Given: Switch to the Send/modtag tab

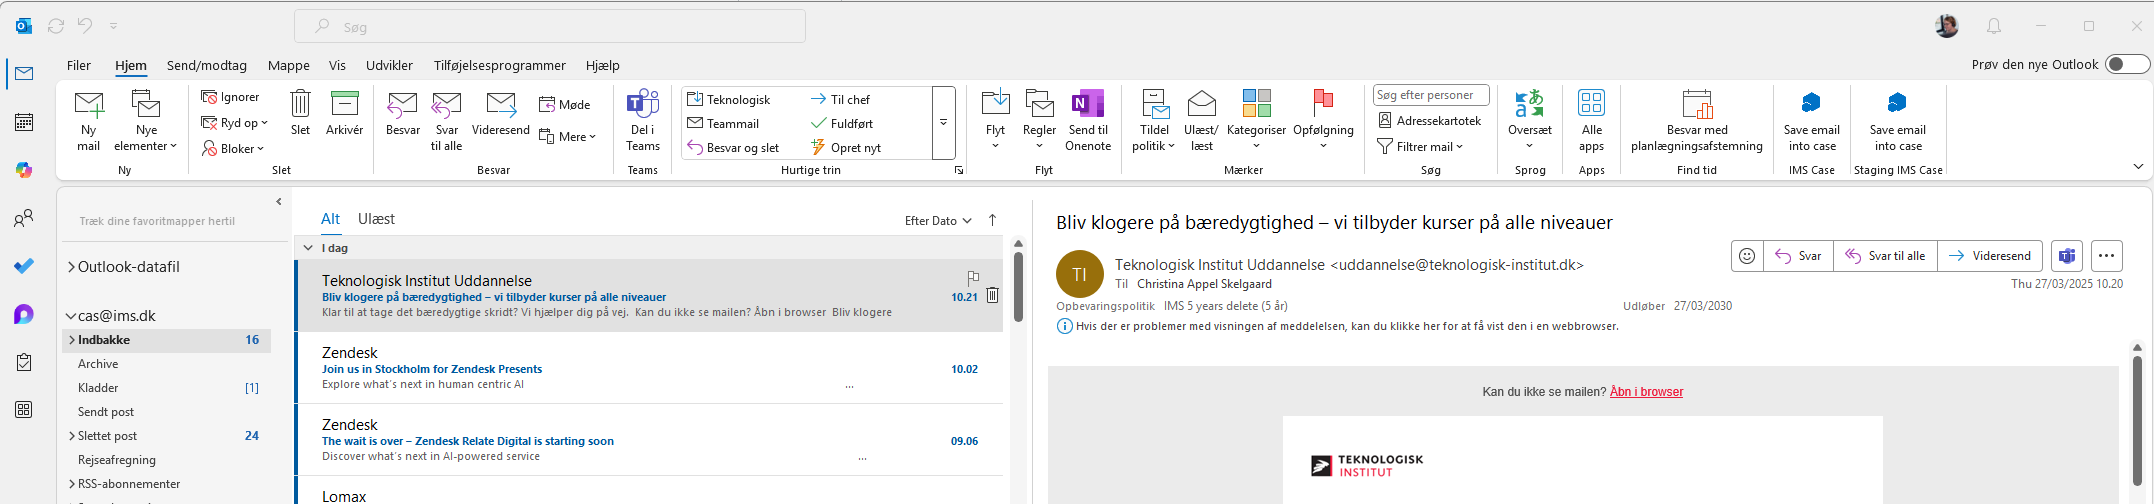Looking at the screenshot, I should [x=207, y=65].
